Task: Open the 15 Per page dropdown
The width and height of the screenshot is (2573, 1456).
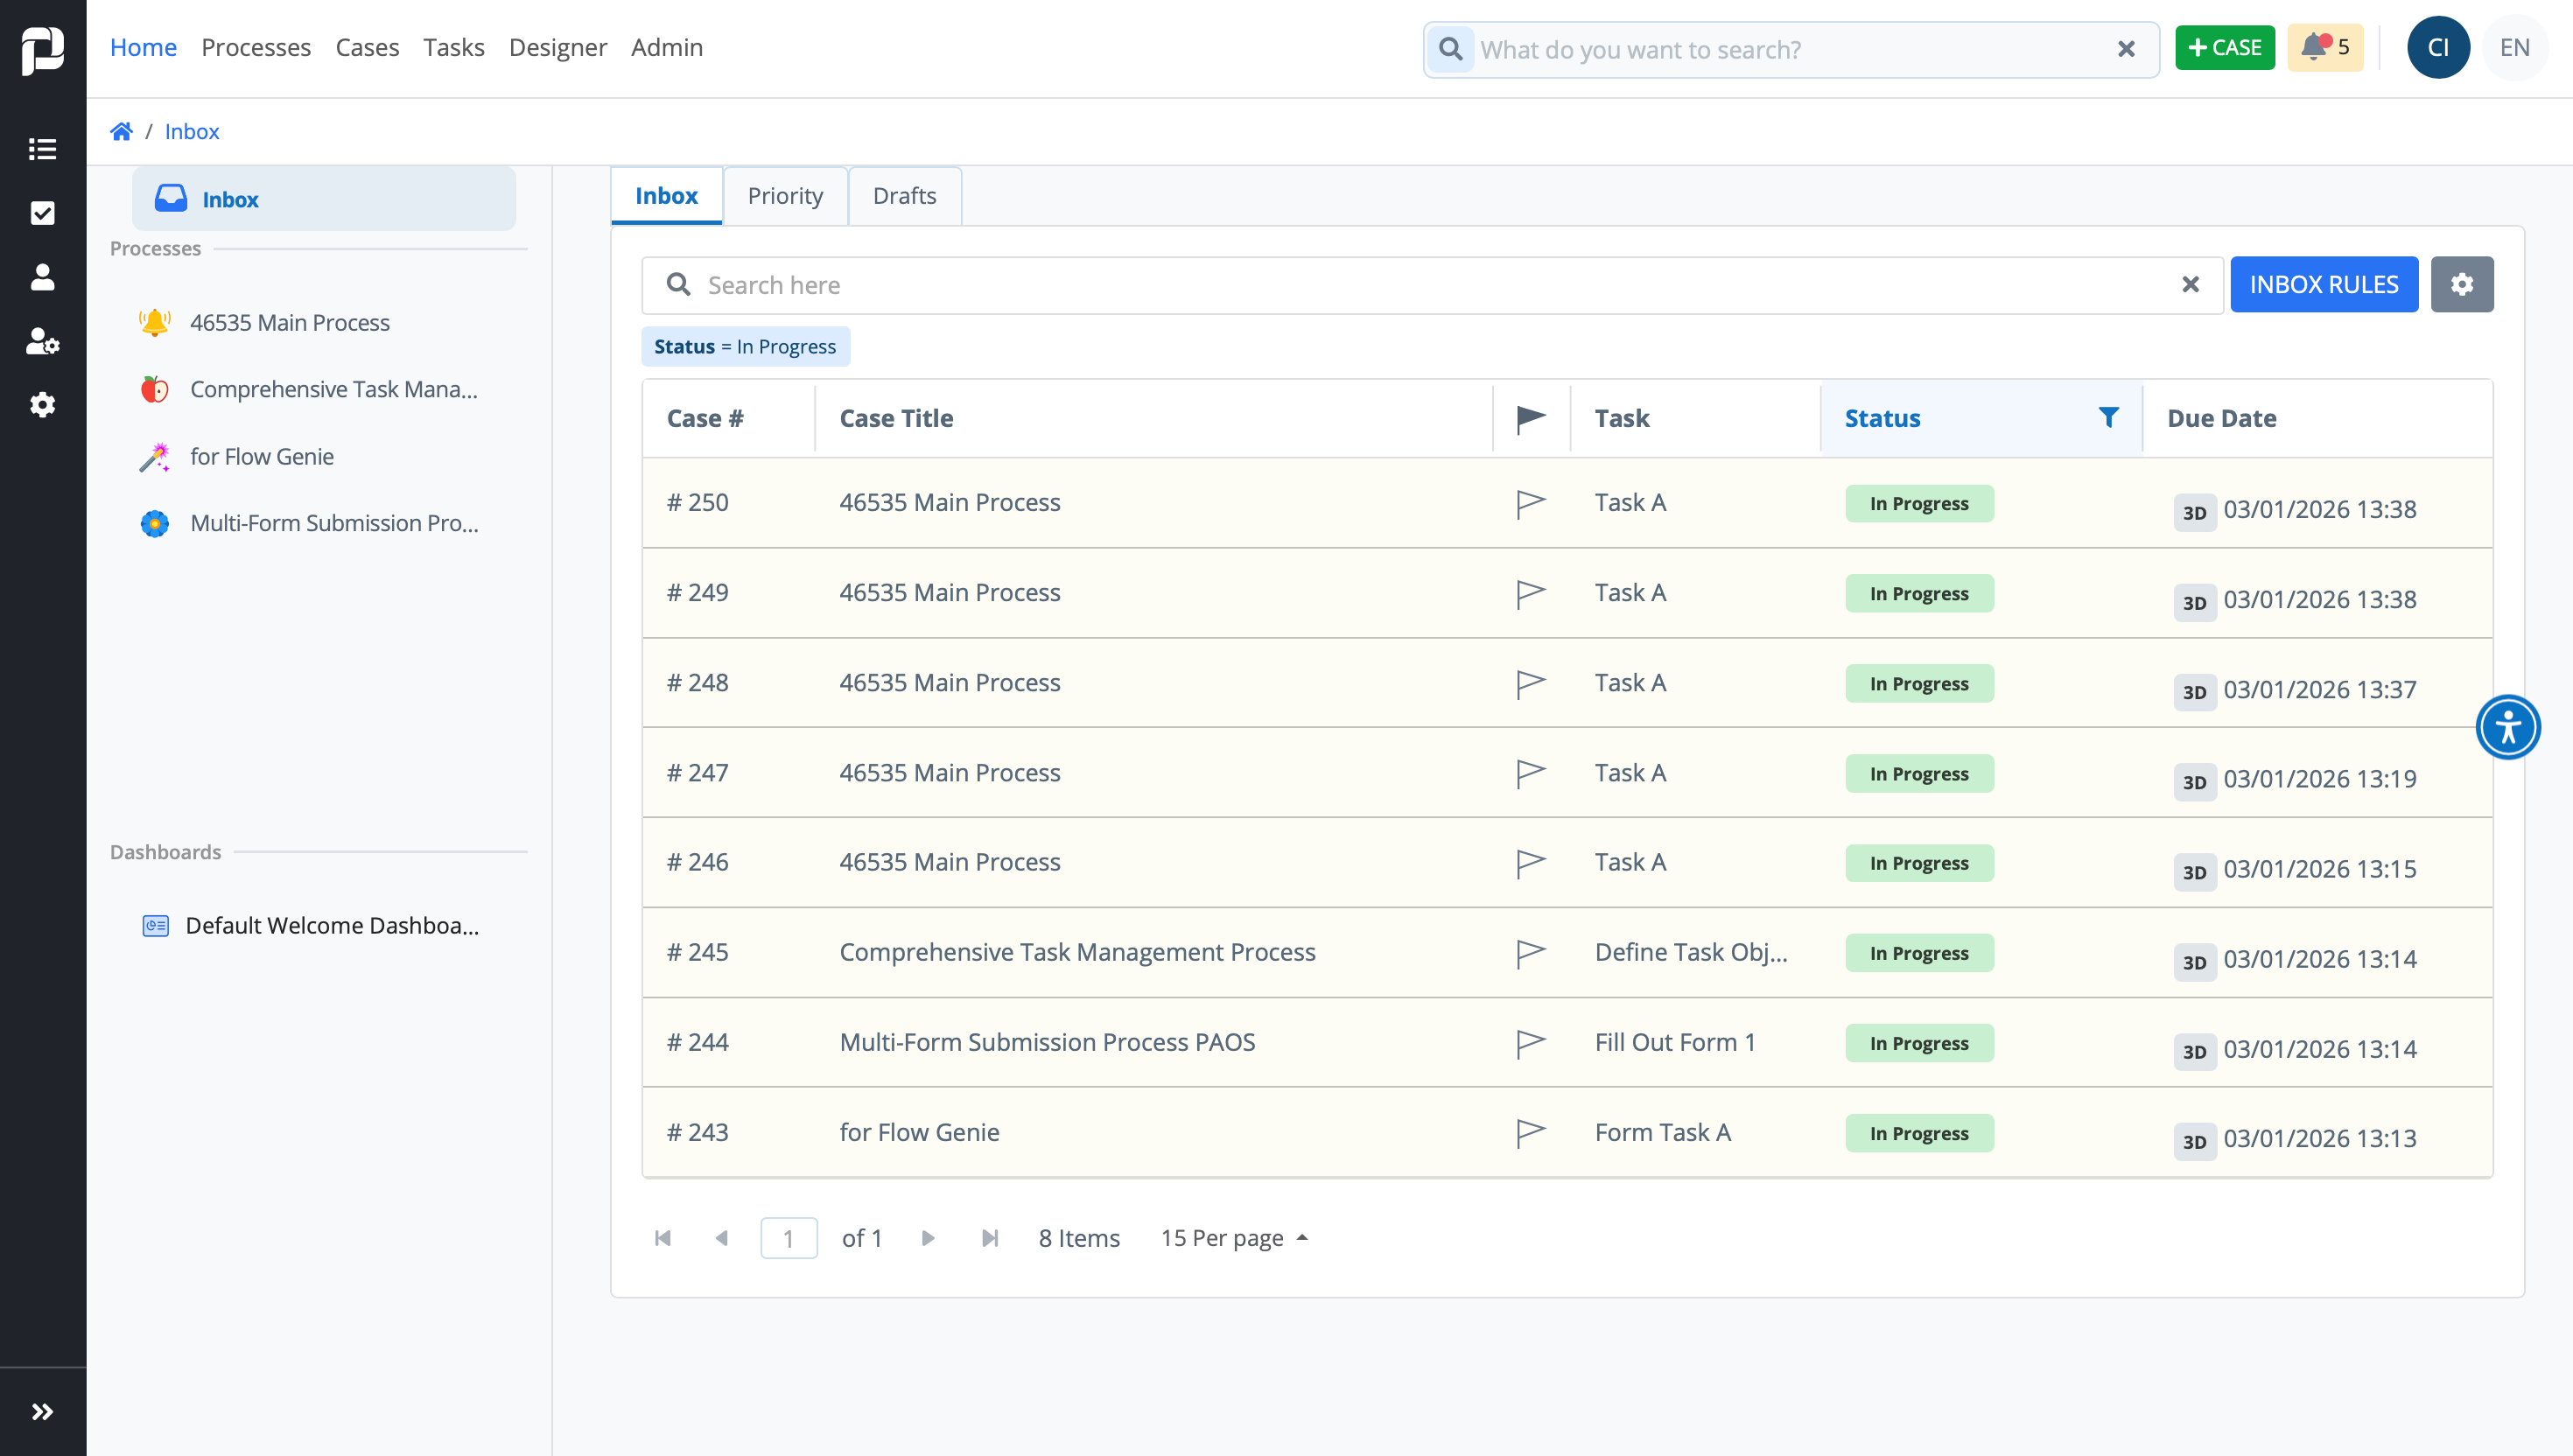Action: click(1233, 1238)
